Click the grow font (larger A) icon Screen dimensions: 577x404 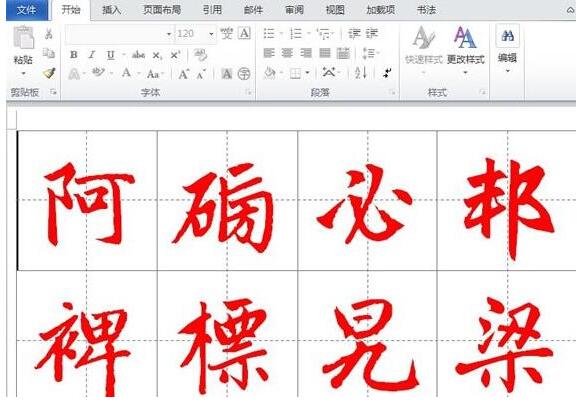pyautogui.click(x=183, y=74)
